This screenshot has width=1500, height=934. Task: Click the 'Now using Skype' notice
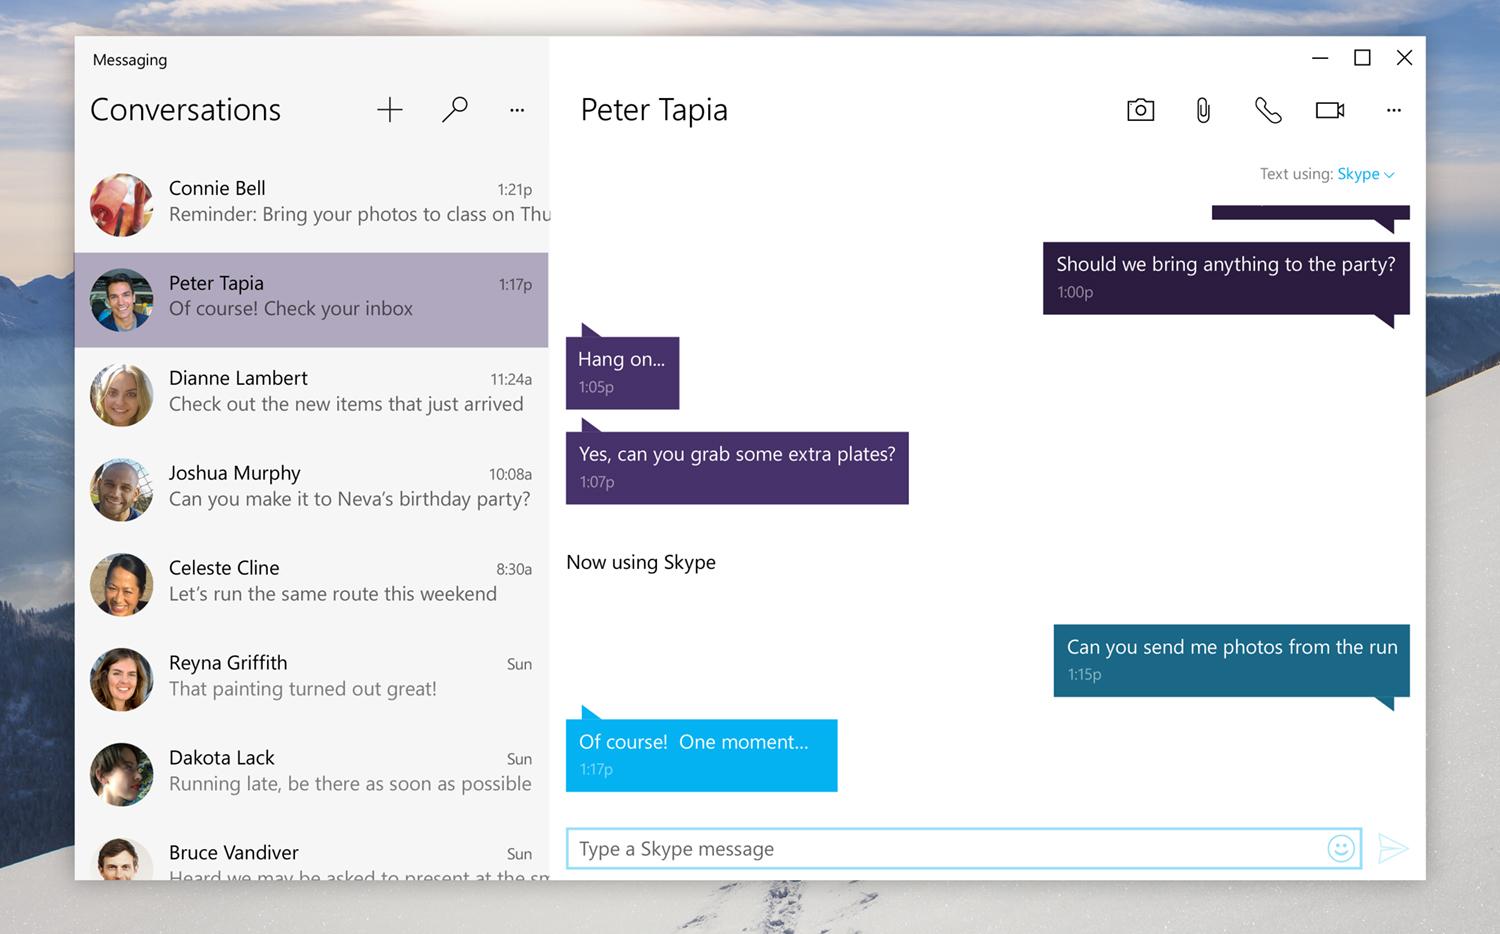pyautogui.click(x=641, y=562)
